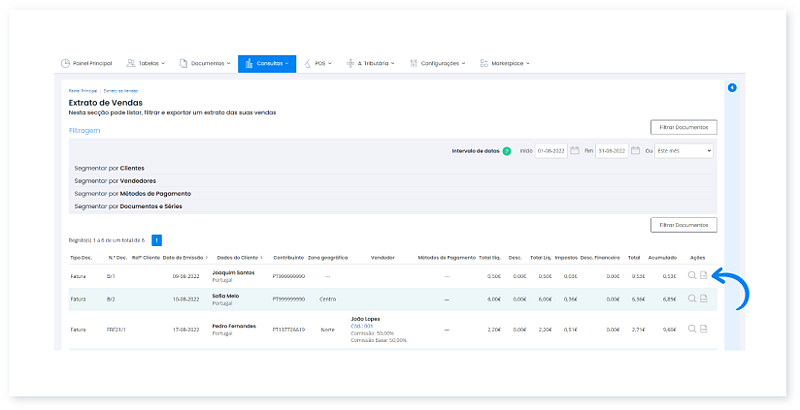Screen dimensions: 800x410
Task: Select page 1 in the pagination
Action: coord(157,240)
